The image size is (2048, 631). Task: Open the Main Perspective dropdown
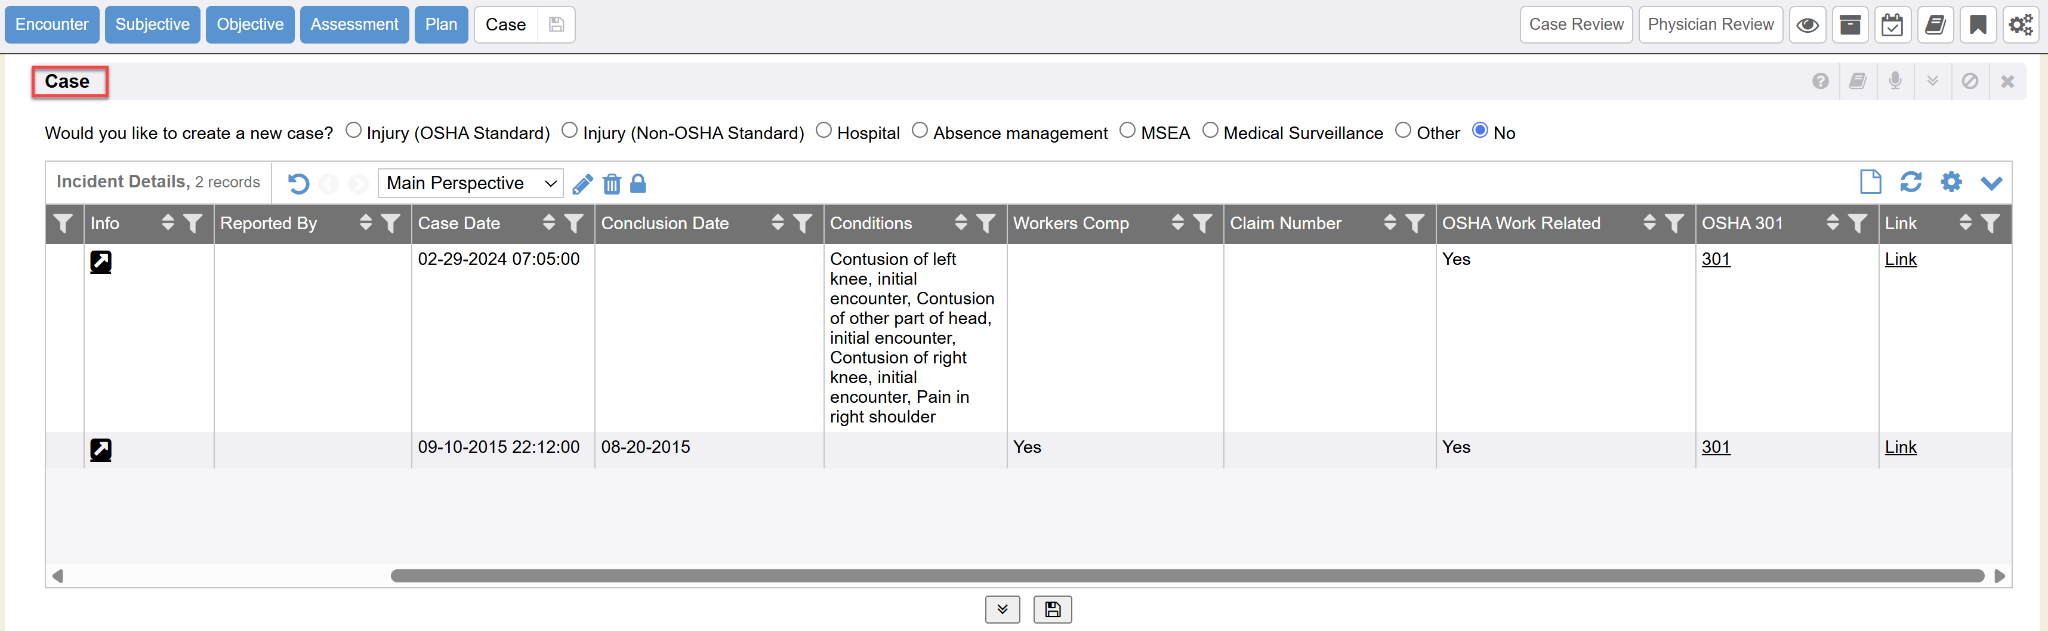pos(470,183)
